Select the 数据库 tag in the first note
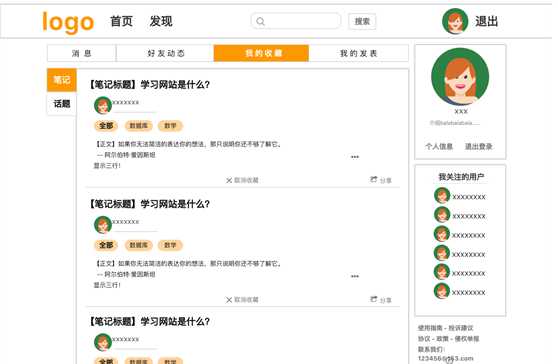 pos(138,126)
